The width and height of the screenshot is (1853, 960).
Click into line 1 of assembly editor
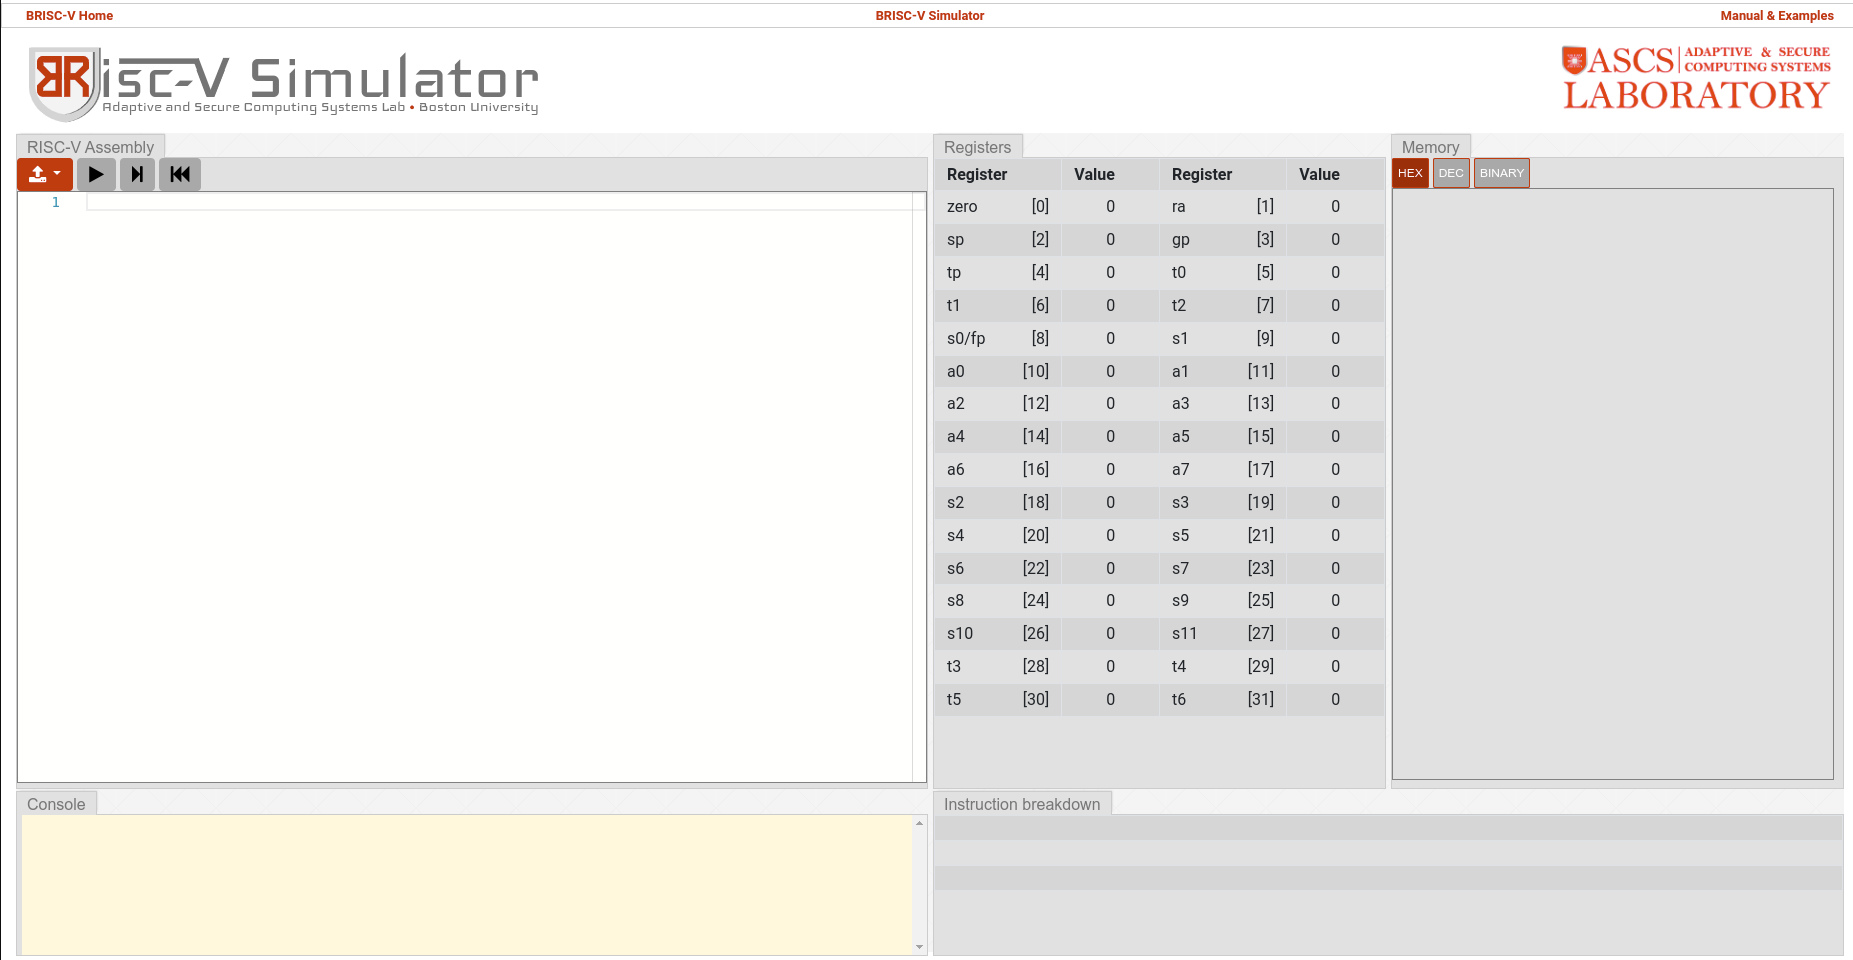[500, 202]
